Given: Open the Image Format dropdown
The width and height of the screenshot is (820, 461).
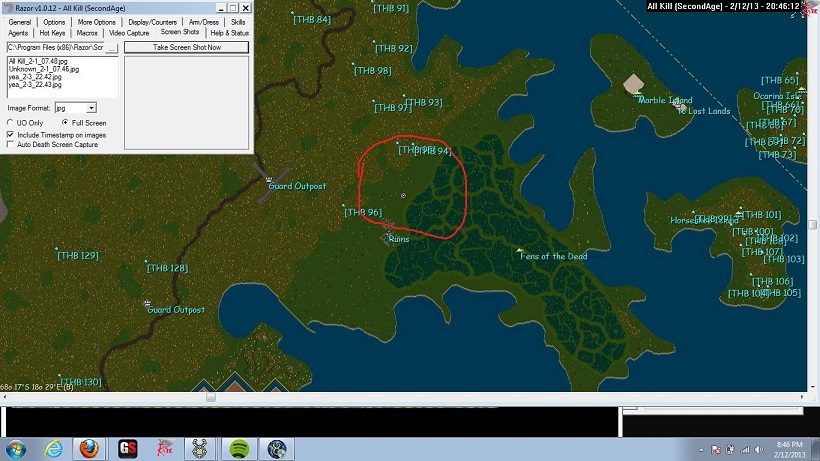Looking at the screenshot, I should tap(91, 107).
